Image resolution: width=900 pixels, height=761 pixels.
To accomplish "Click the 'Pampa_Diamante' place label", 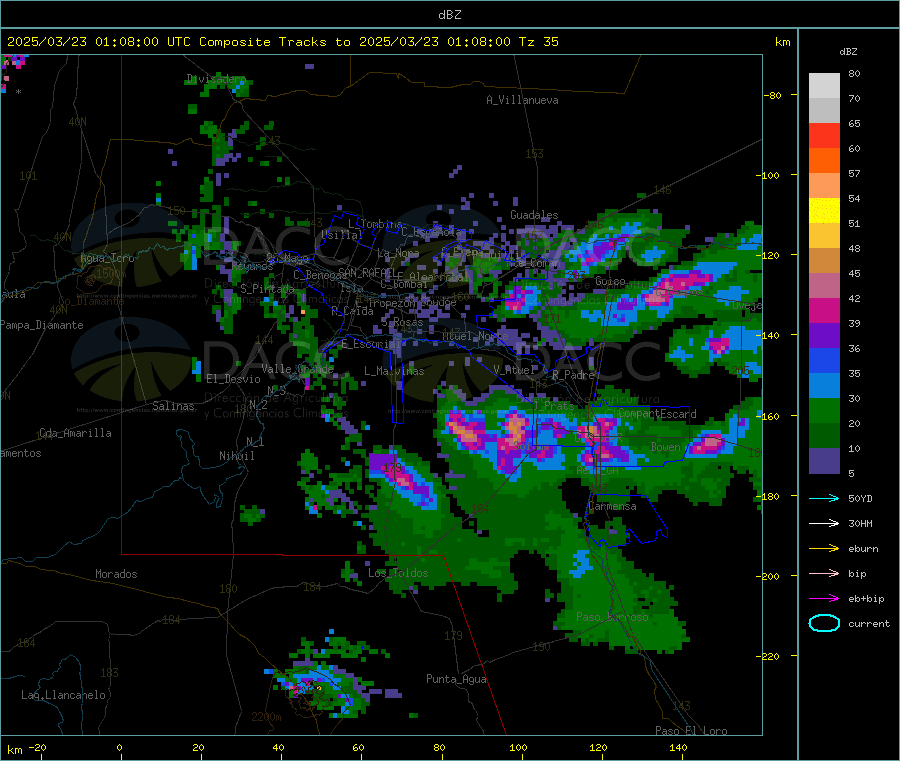I will [x=42, y=325].
